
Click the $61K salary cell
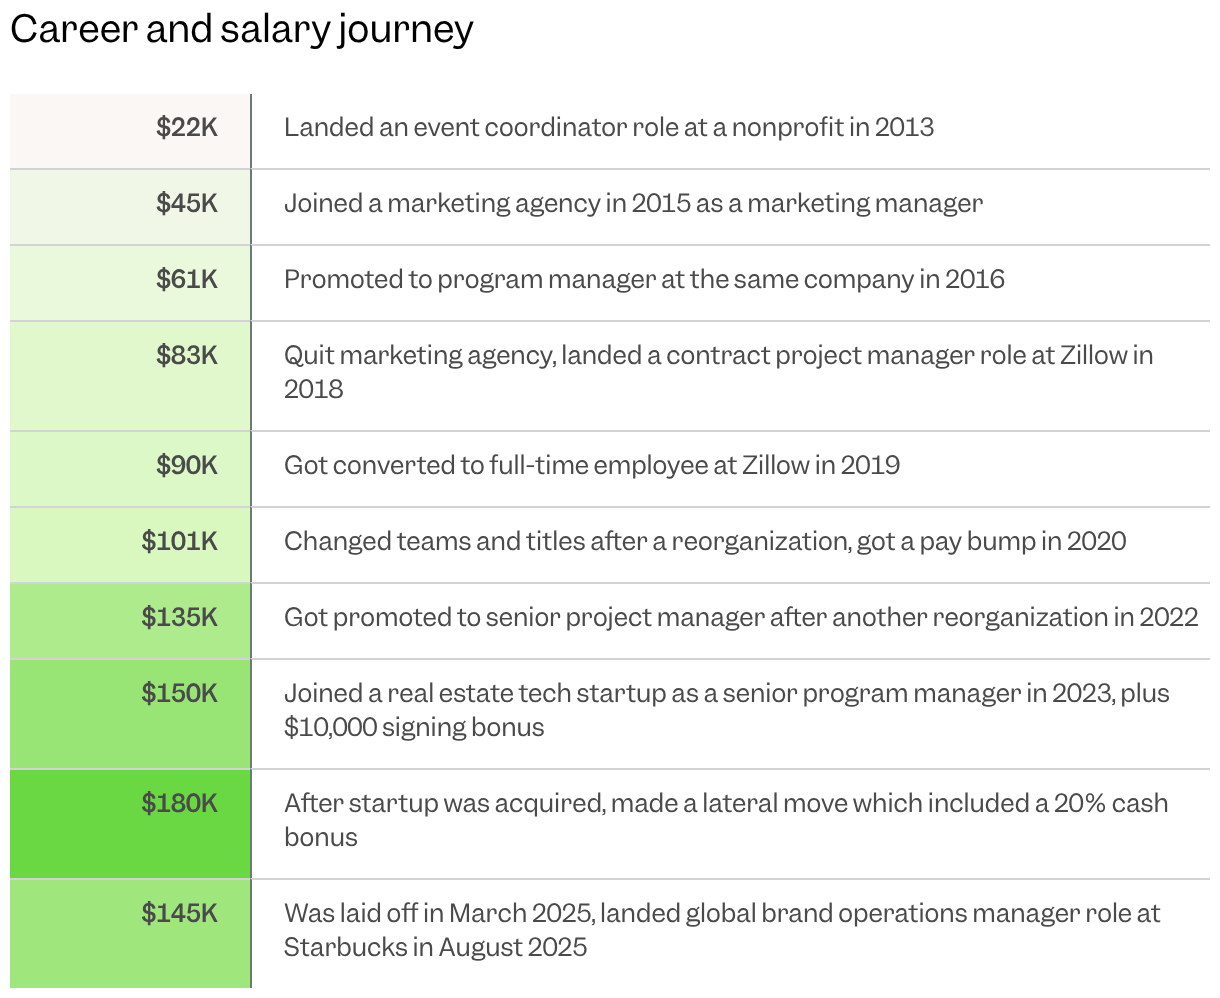(x=130, y=283)
